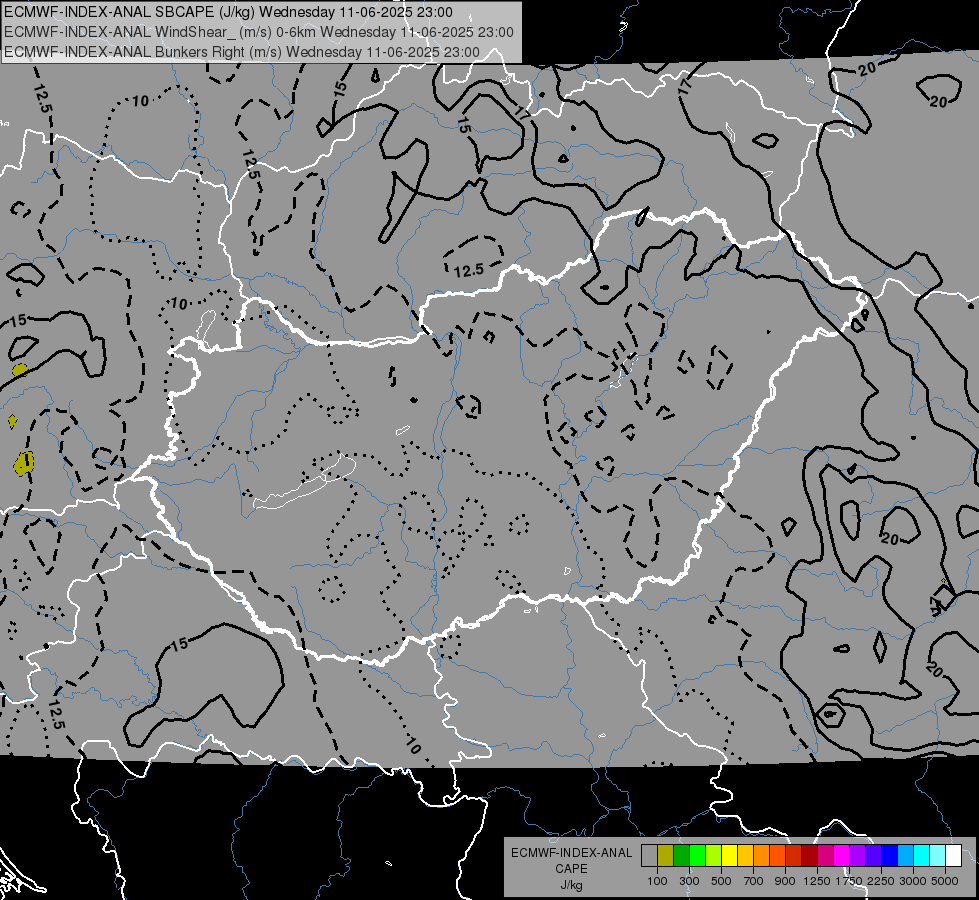Click the 12.5 label inside closed dashed oval
Viewport: 979px width, 900px height.
point(469,270)
